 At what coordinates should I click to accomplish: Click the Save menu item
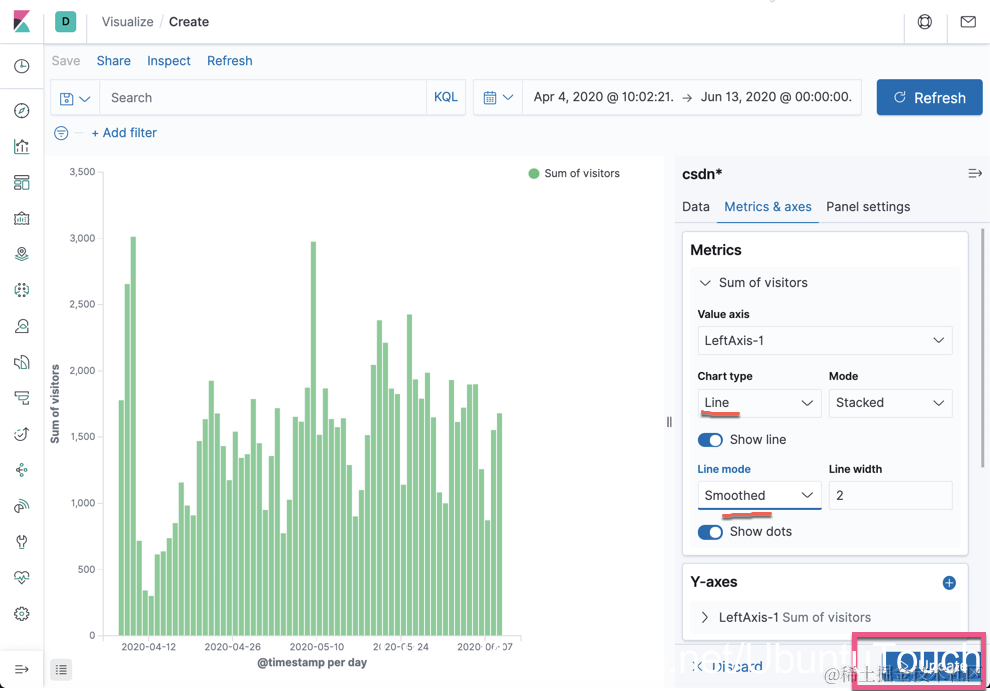tap(66, 61)
